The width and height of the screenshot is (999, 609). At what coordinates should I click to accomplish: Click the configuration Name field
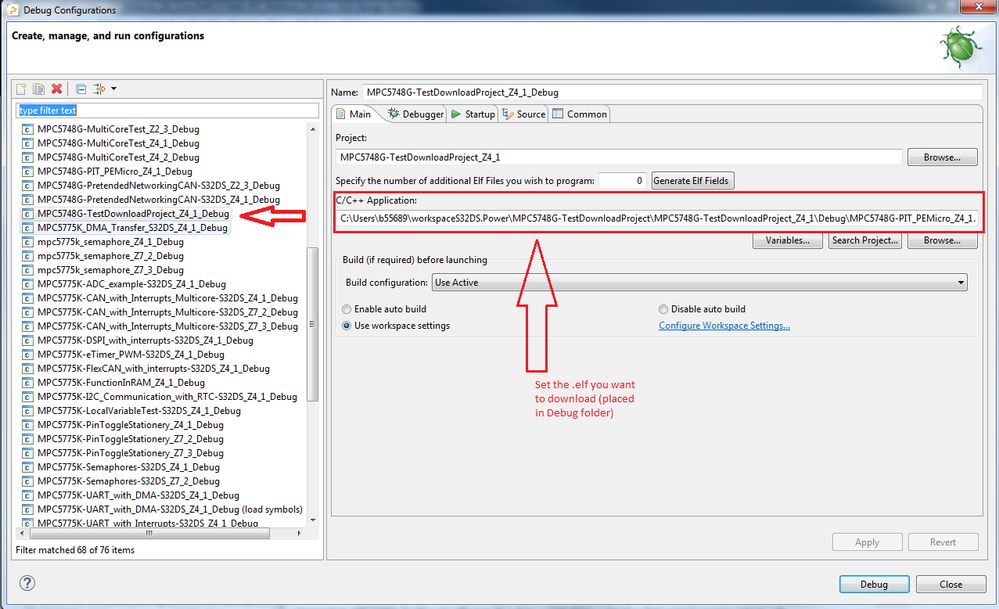(x=672, y=92)
